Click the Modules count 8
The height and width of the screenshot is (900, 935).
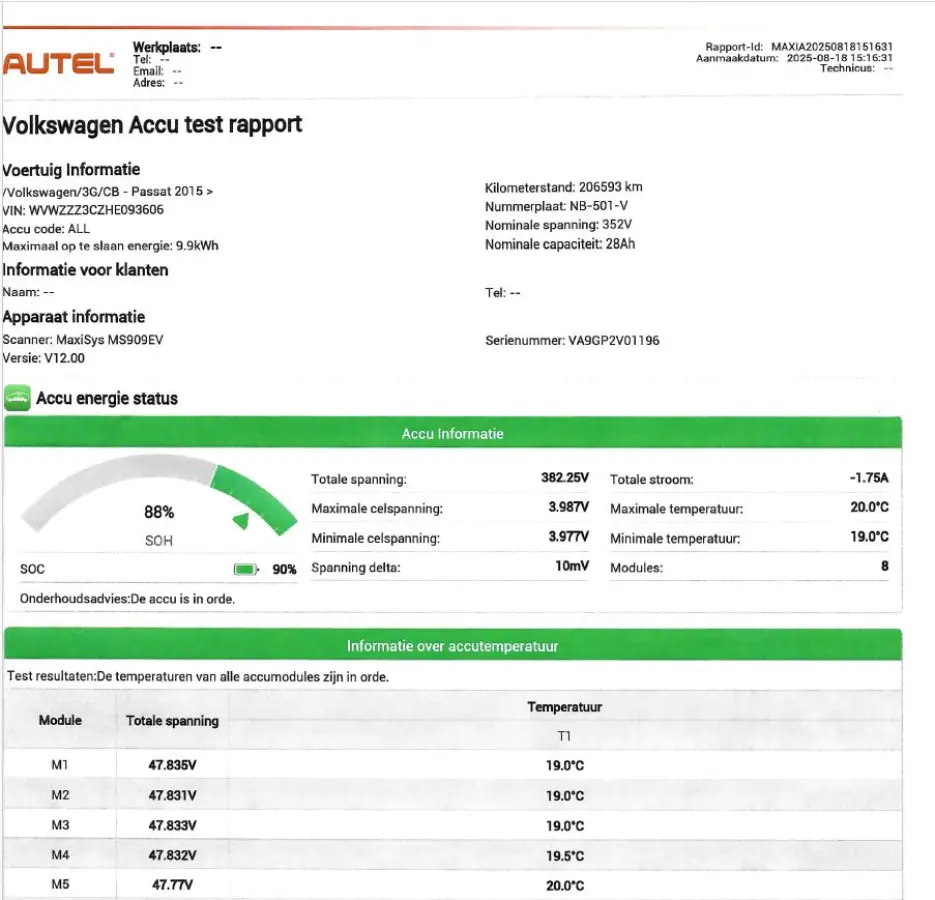[x=885, y=565]
